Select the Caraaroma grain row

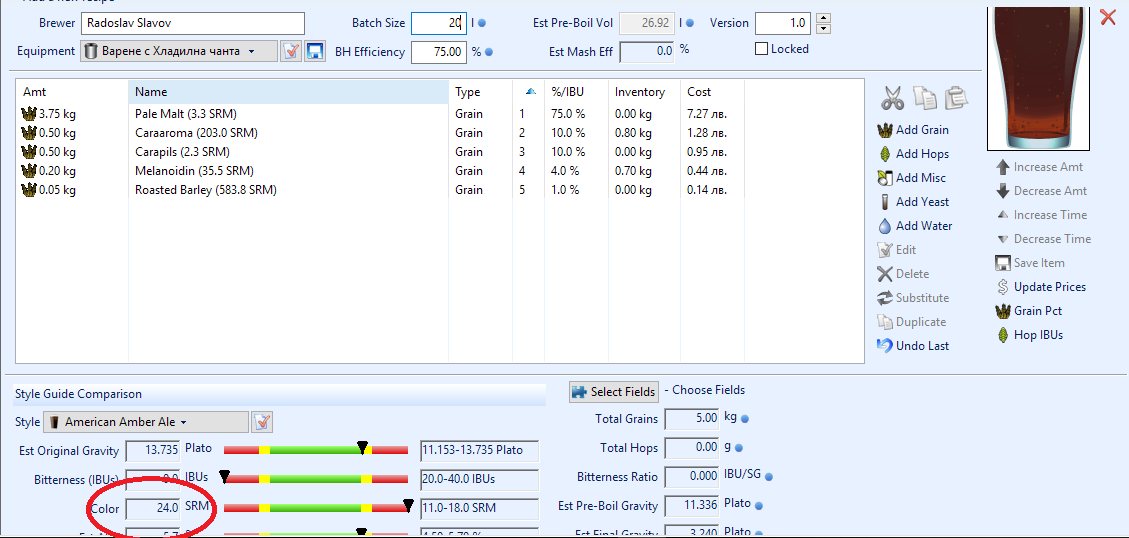pos(196,133)
